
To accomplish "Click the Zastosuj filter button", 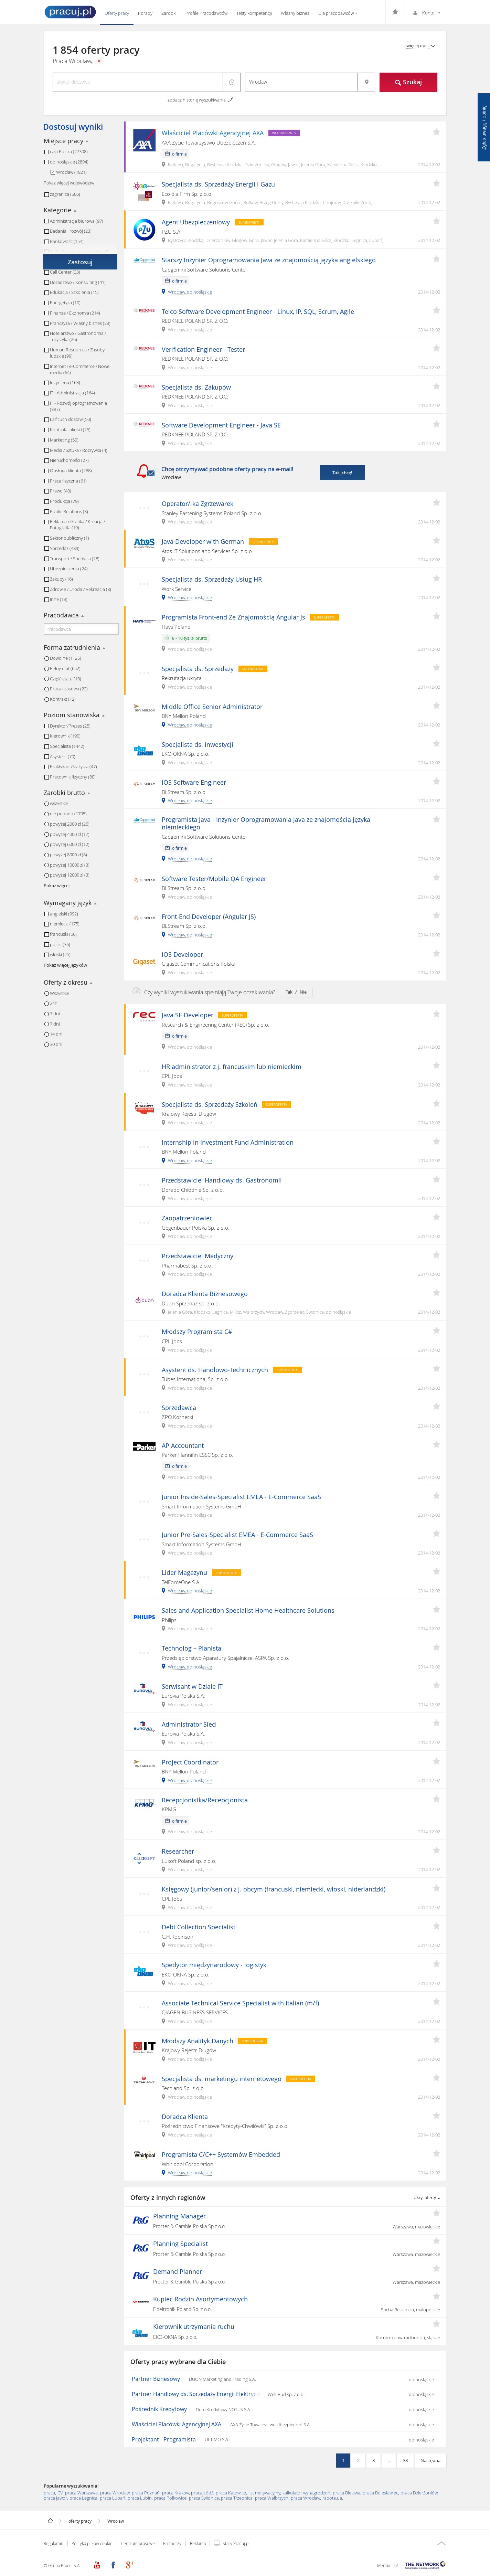I will click(80, 262).
